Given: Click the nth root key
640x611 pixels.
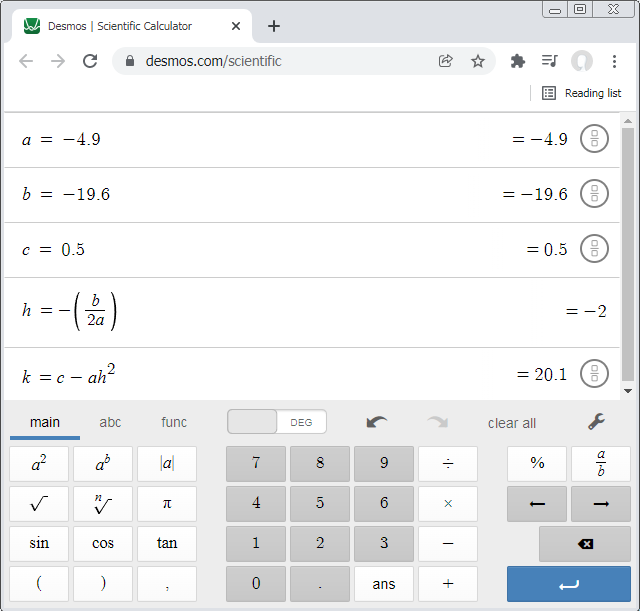Looking at the screenshot, I should click(103, 504).
